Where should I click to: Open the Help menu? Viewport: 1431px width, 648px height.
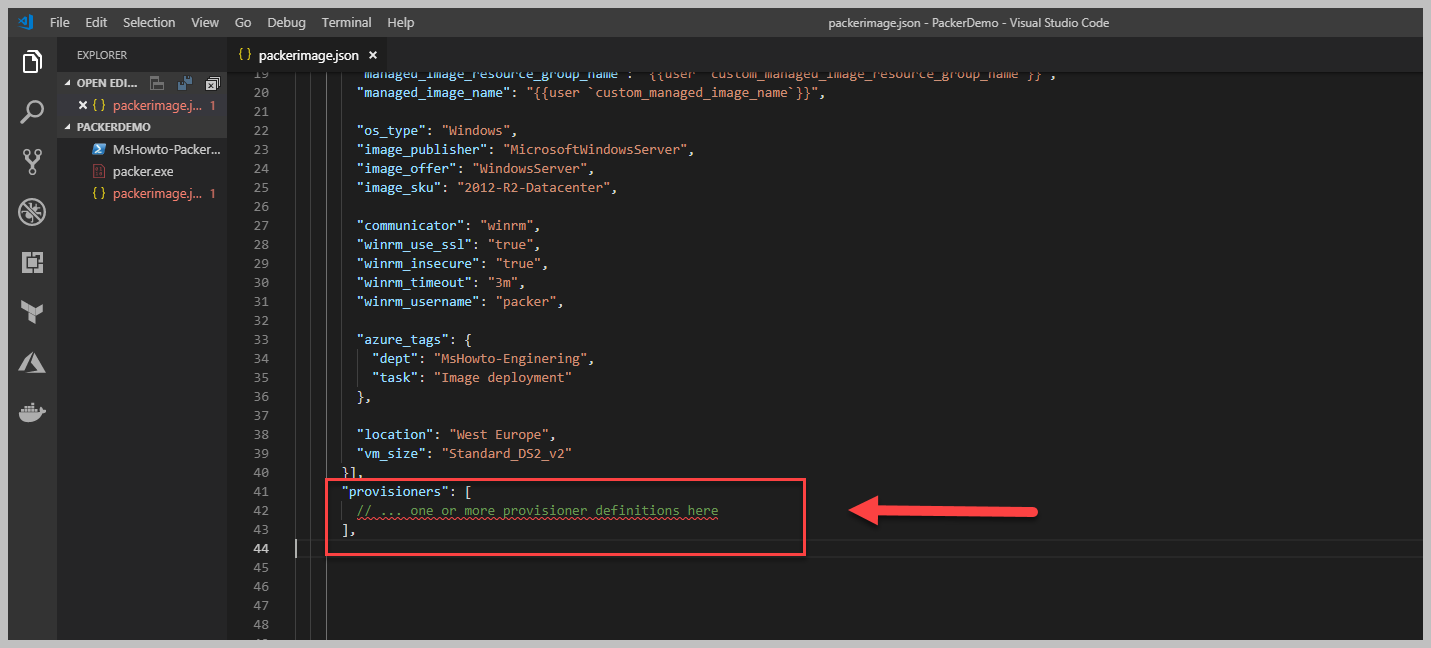(x=400, y=22)
